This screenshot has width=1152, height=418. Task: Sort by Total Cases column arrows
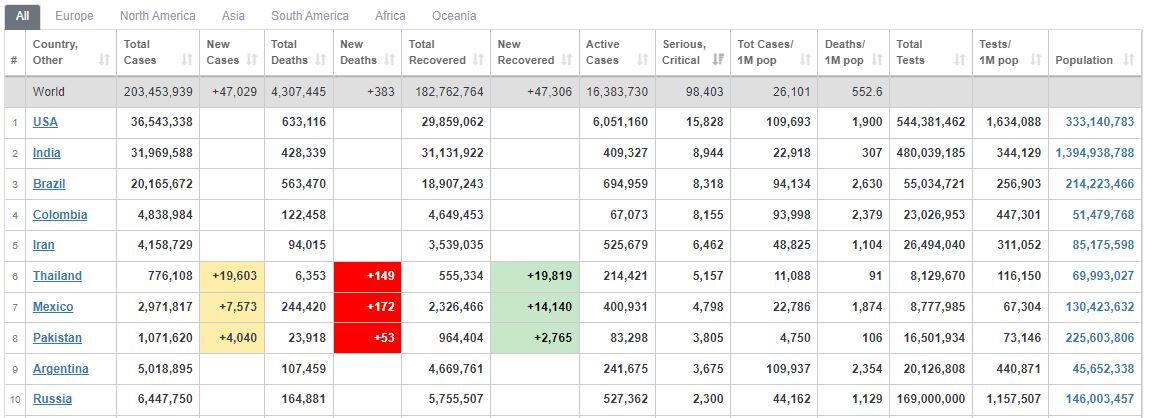(187, 60)
